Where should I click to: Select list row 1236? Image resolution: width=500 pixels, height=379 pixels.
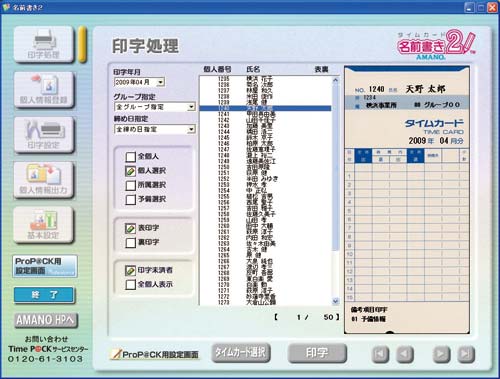[x=265, y=85]
